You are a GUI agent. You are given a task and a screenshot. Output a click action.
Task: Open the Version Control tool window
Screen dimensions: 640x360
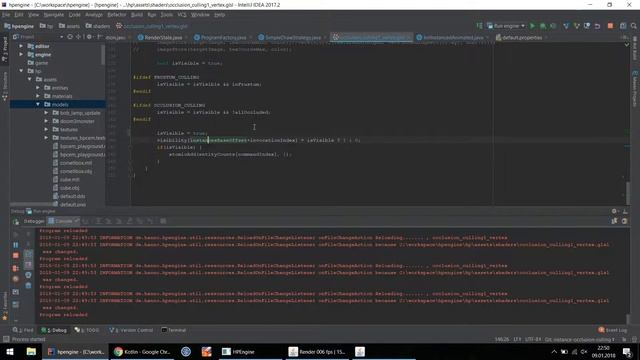tap(131, 330)
